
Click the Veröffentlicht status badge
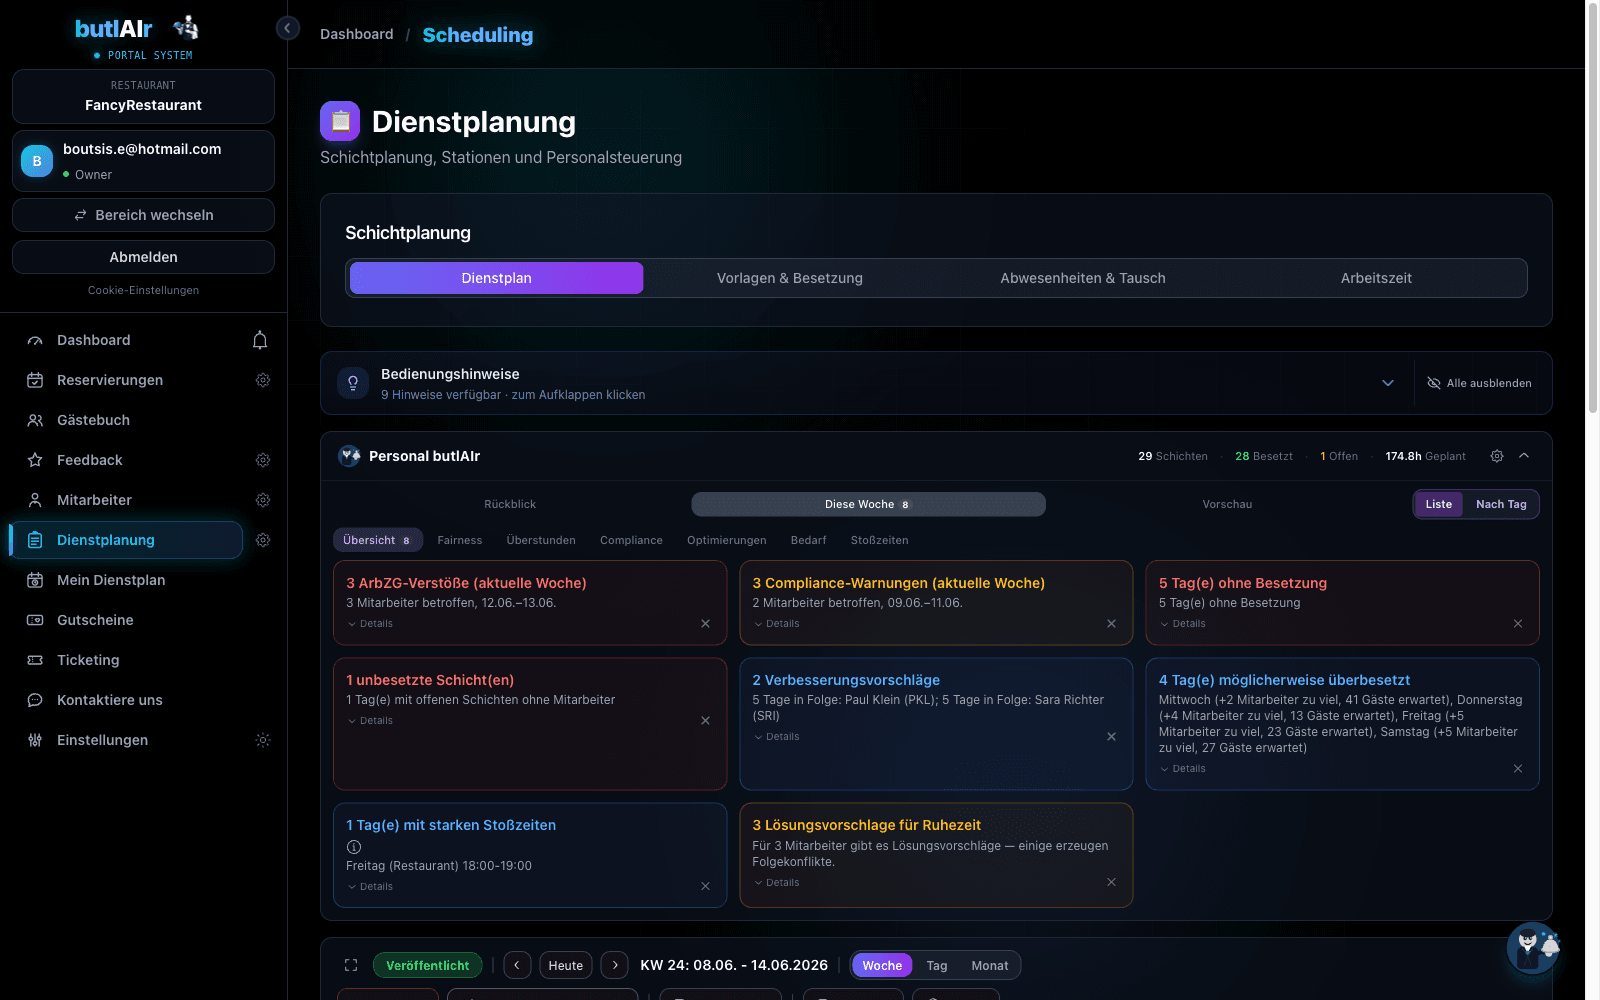click(428, 965)
